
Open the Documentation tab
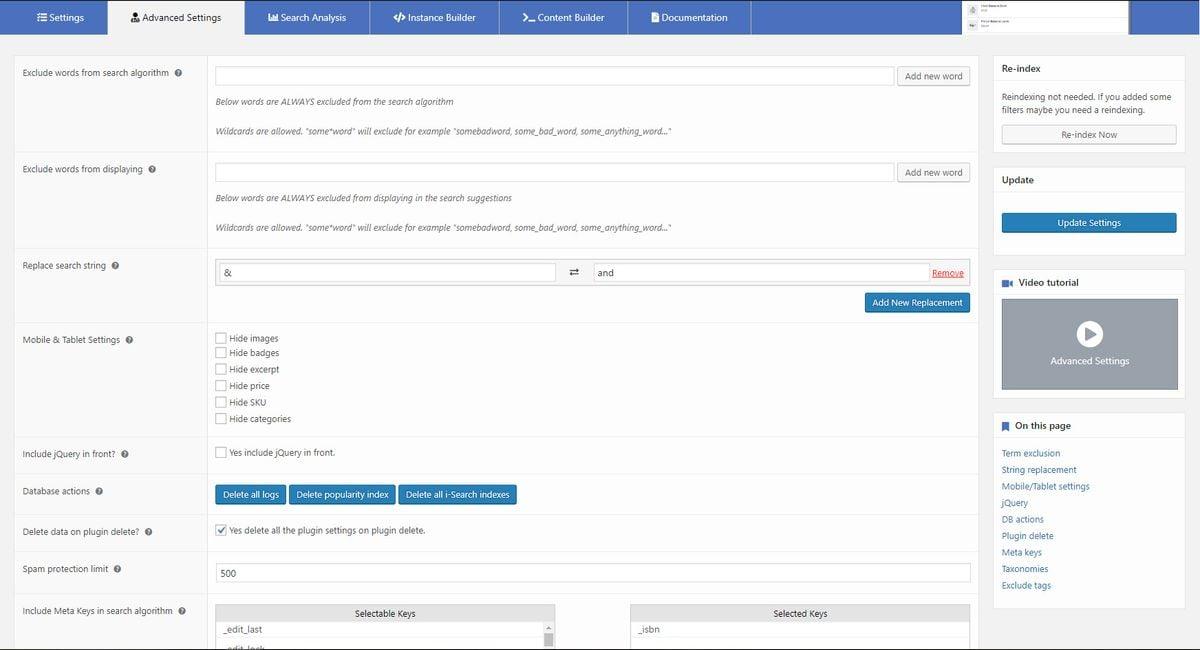click(689, 17)
